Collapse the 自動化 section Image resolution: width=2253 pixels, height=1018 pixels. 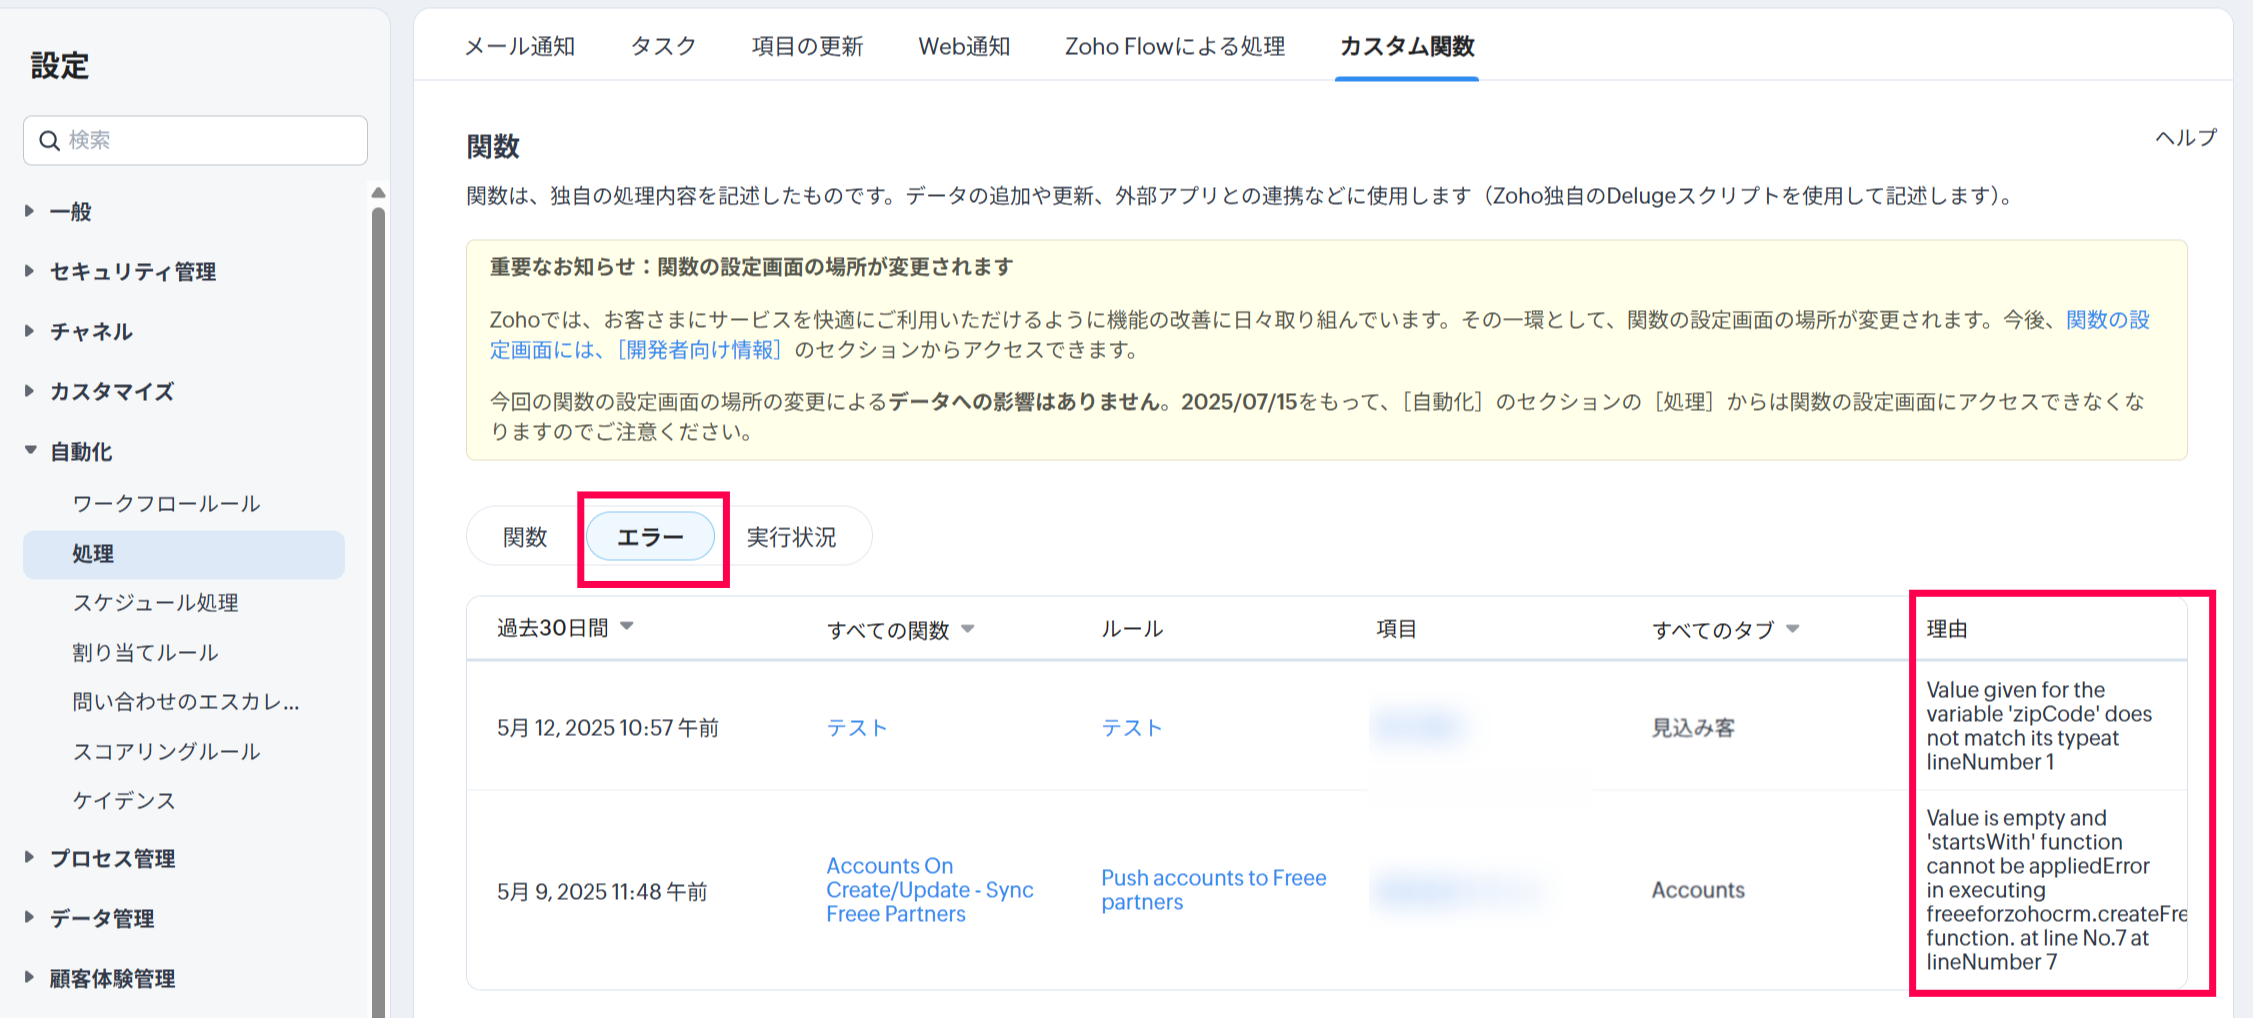click(80, 452)
